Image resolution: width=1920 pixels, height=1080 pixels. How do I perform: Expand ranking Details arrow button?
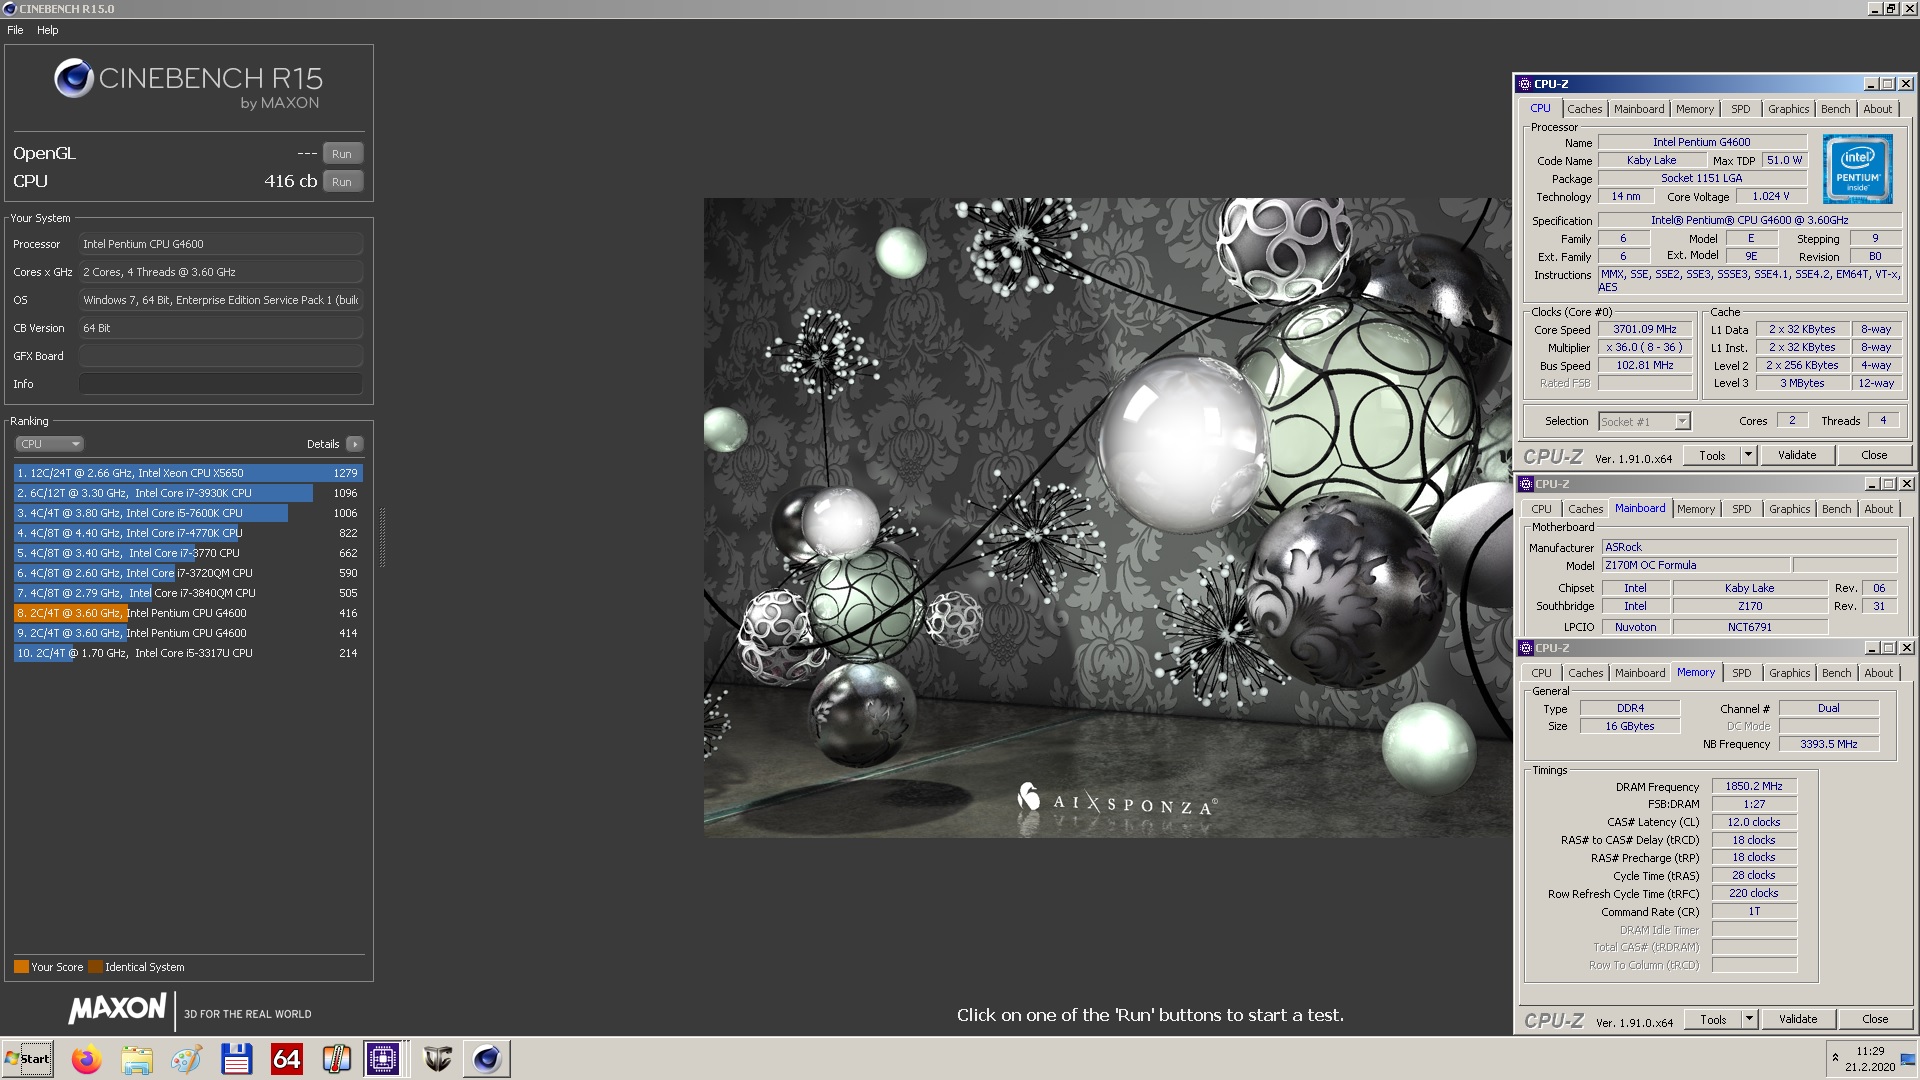[355, 444]
